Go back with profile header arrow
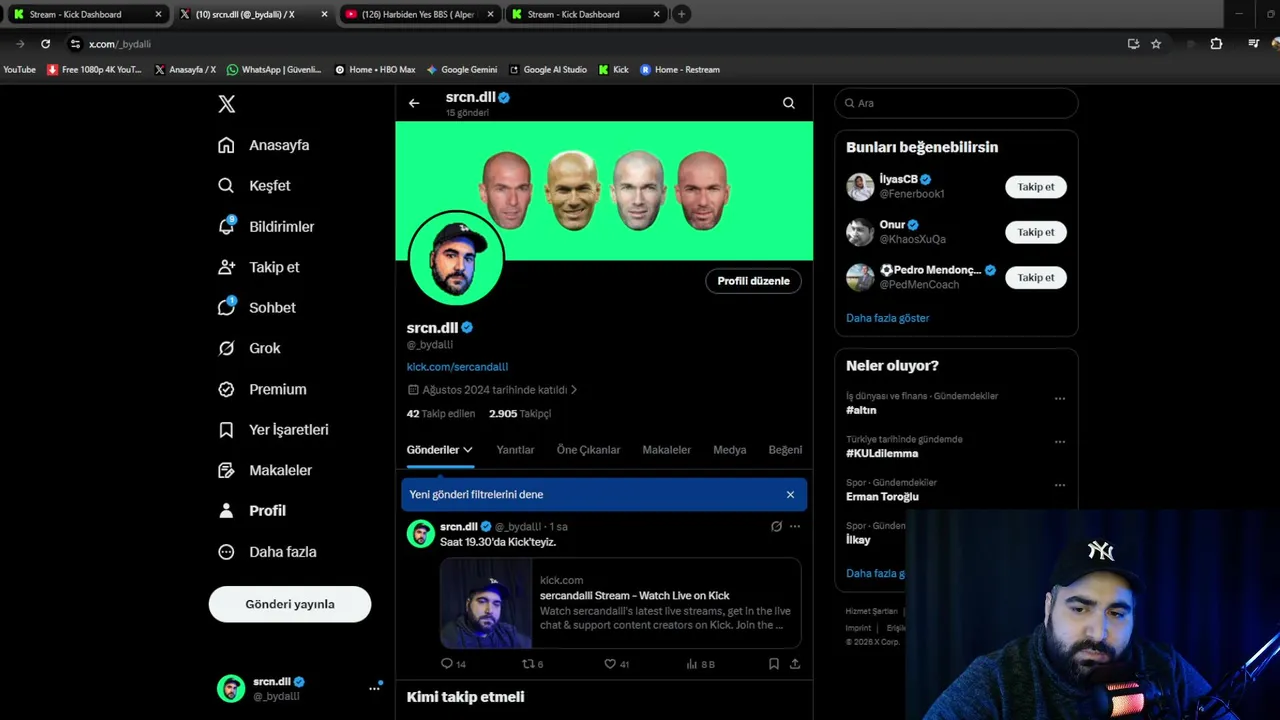This screenshot has width=1280, height=720. tap(414, 103)
